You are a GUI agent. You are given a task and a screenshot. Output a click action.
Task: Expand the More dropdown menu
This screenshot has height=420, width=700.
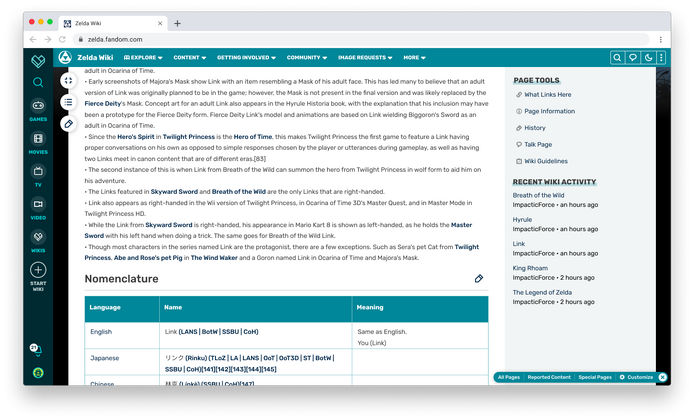pyautogui.click(x=414, y=58)
